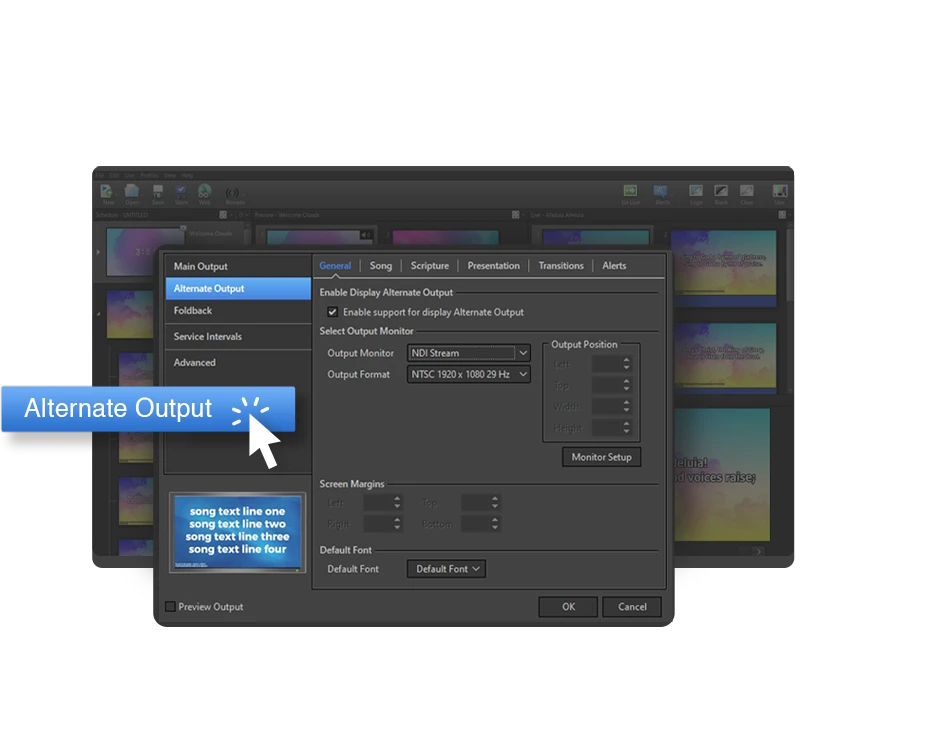Expand the arrow beside Remote toolbar icon

tap(244, 193)
